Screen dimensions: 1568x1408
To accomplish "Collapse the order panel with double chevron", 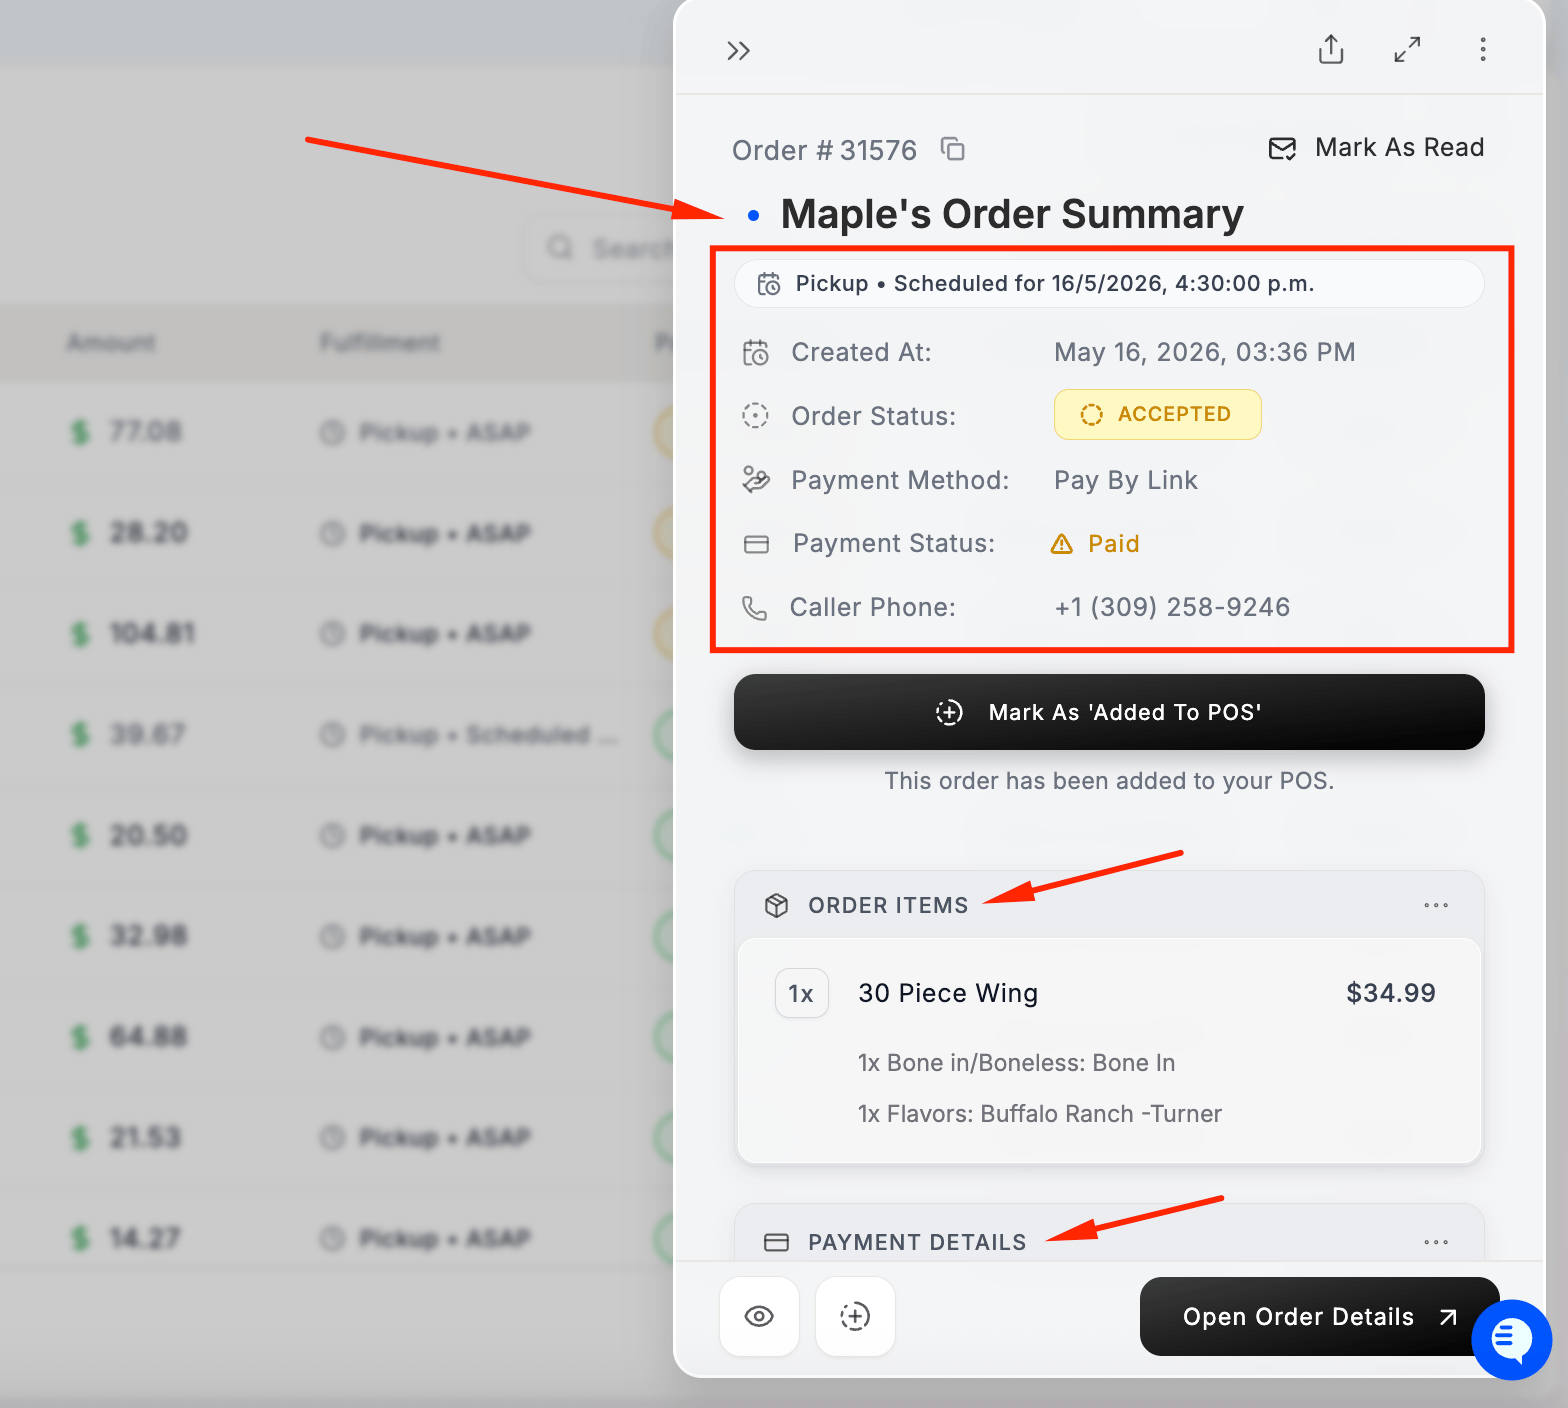I will point(738,51).
